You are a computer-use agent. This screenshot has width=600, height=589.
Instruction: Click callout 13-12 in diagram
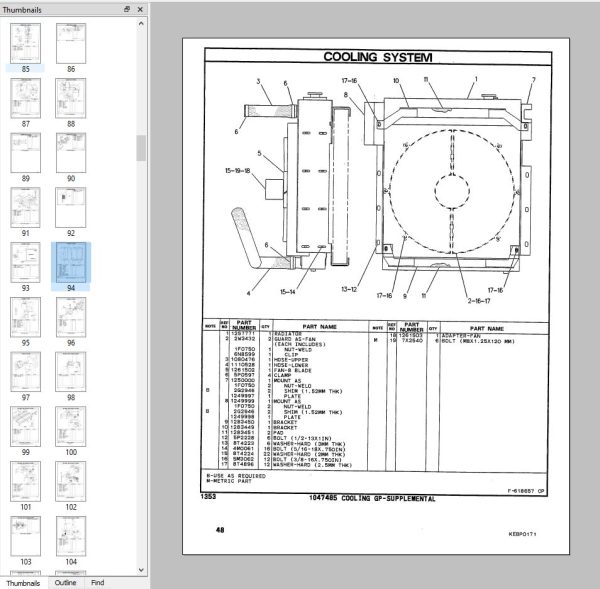(x=349, y=289)
